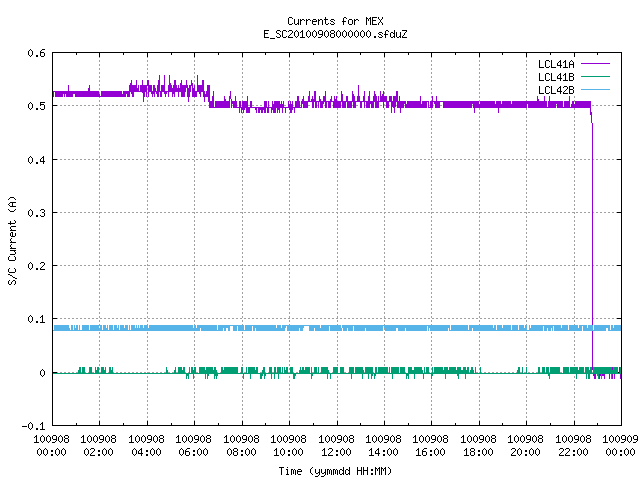Click the y-axis label 'S/C Current (A)'

tap(13, 240)
